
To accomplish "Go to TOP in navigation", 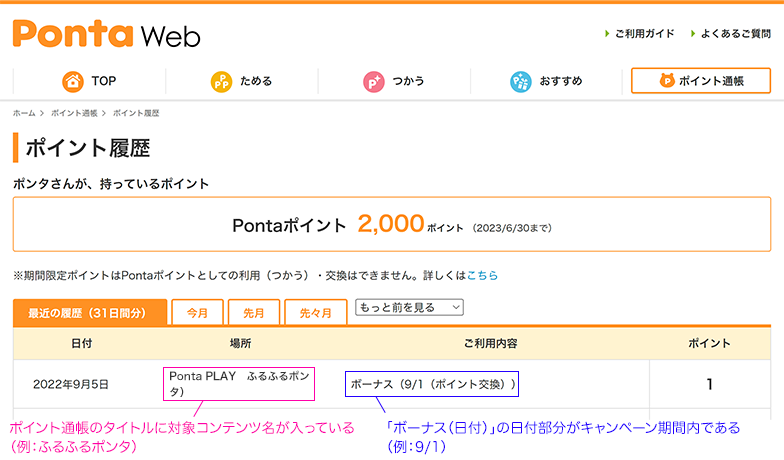I will pyautogui.click(x=90, y=81).
